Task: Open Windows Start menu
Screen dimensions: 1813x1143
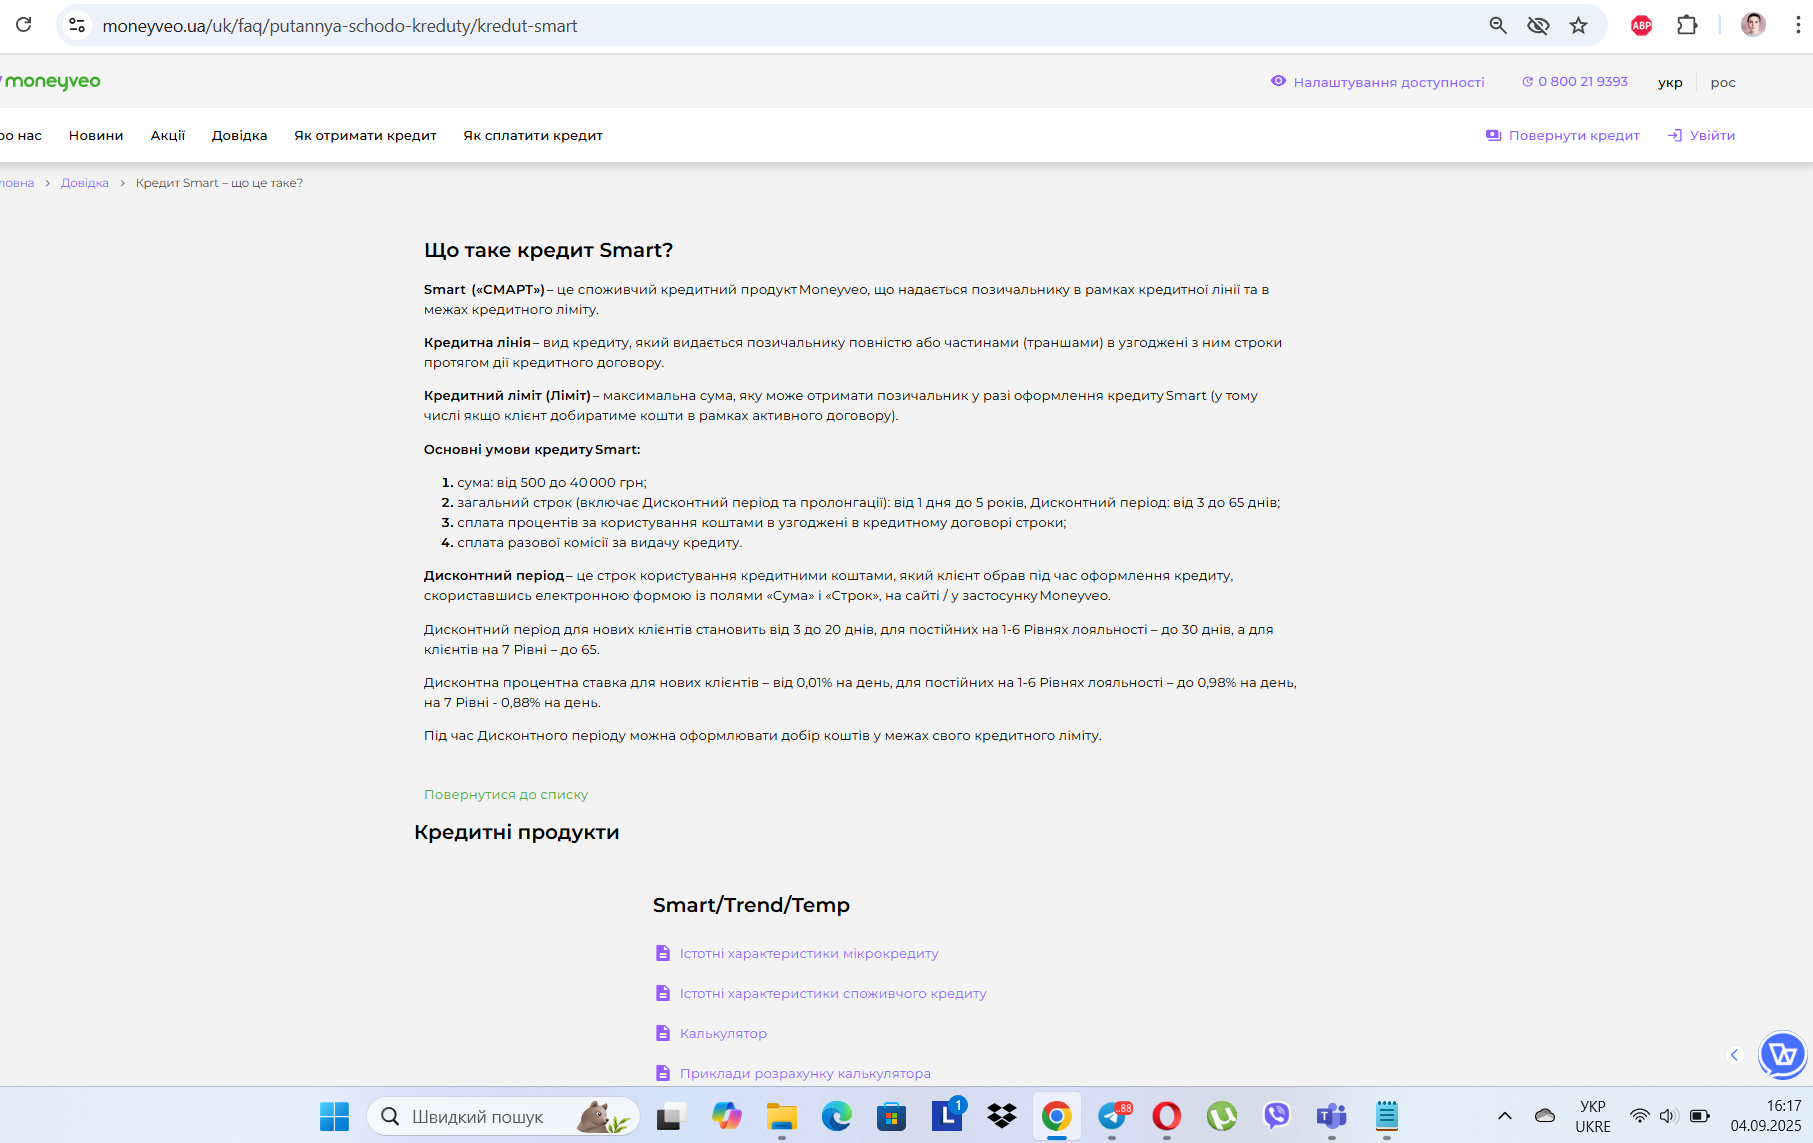Action: pyautogui.click(x=334, y=1116)
